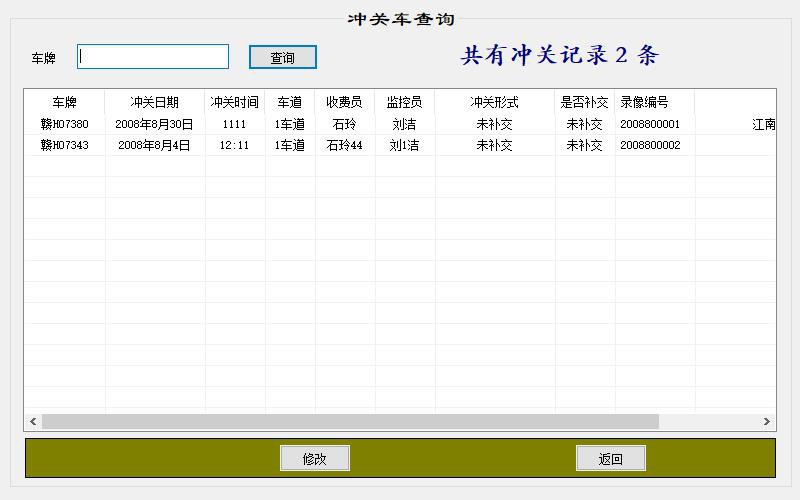The image size is (800, 500).
Task: Click the video number cell 2008800002
Action: click(650, 146)
